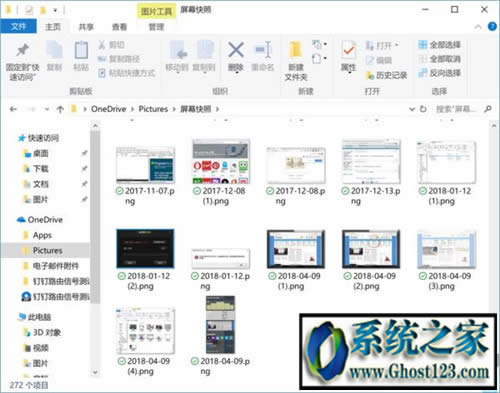Click navigation pane scroll down arrow

click(x=95, y=372)
